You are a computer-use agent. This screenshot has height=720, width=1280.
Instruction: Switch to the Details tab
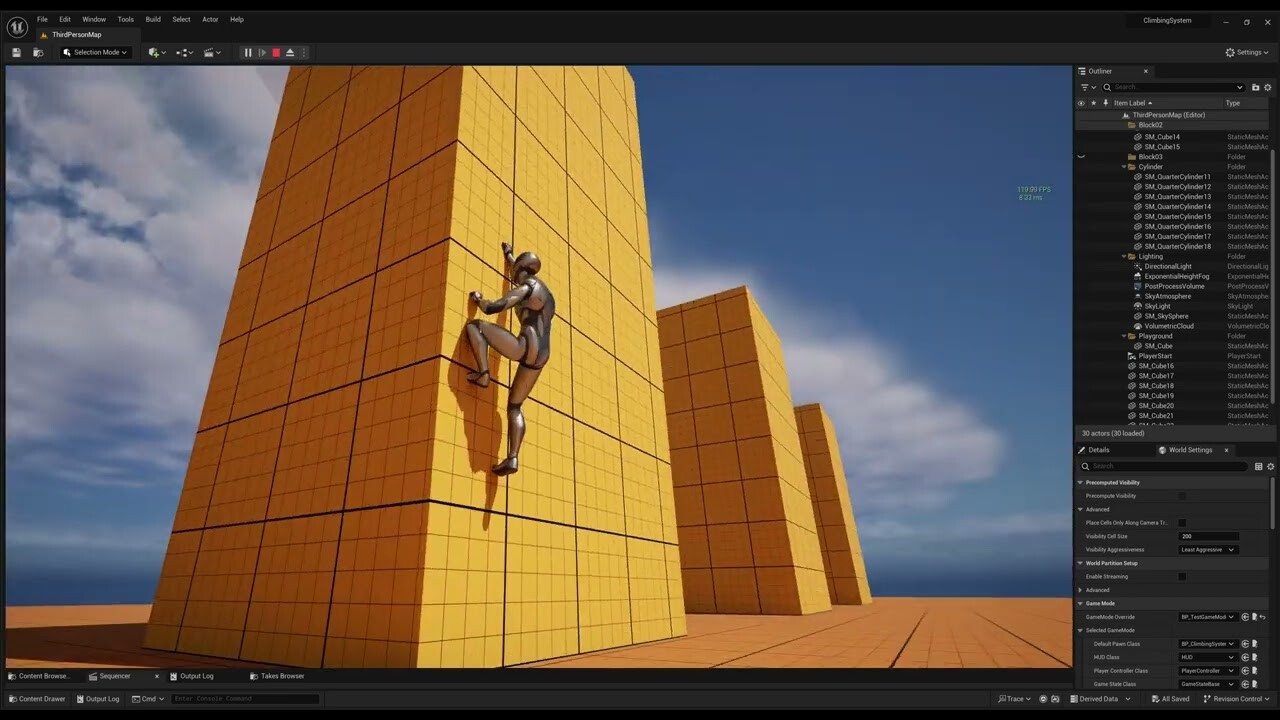tap(1100, 449)
